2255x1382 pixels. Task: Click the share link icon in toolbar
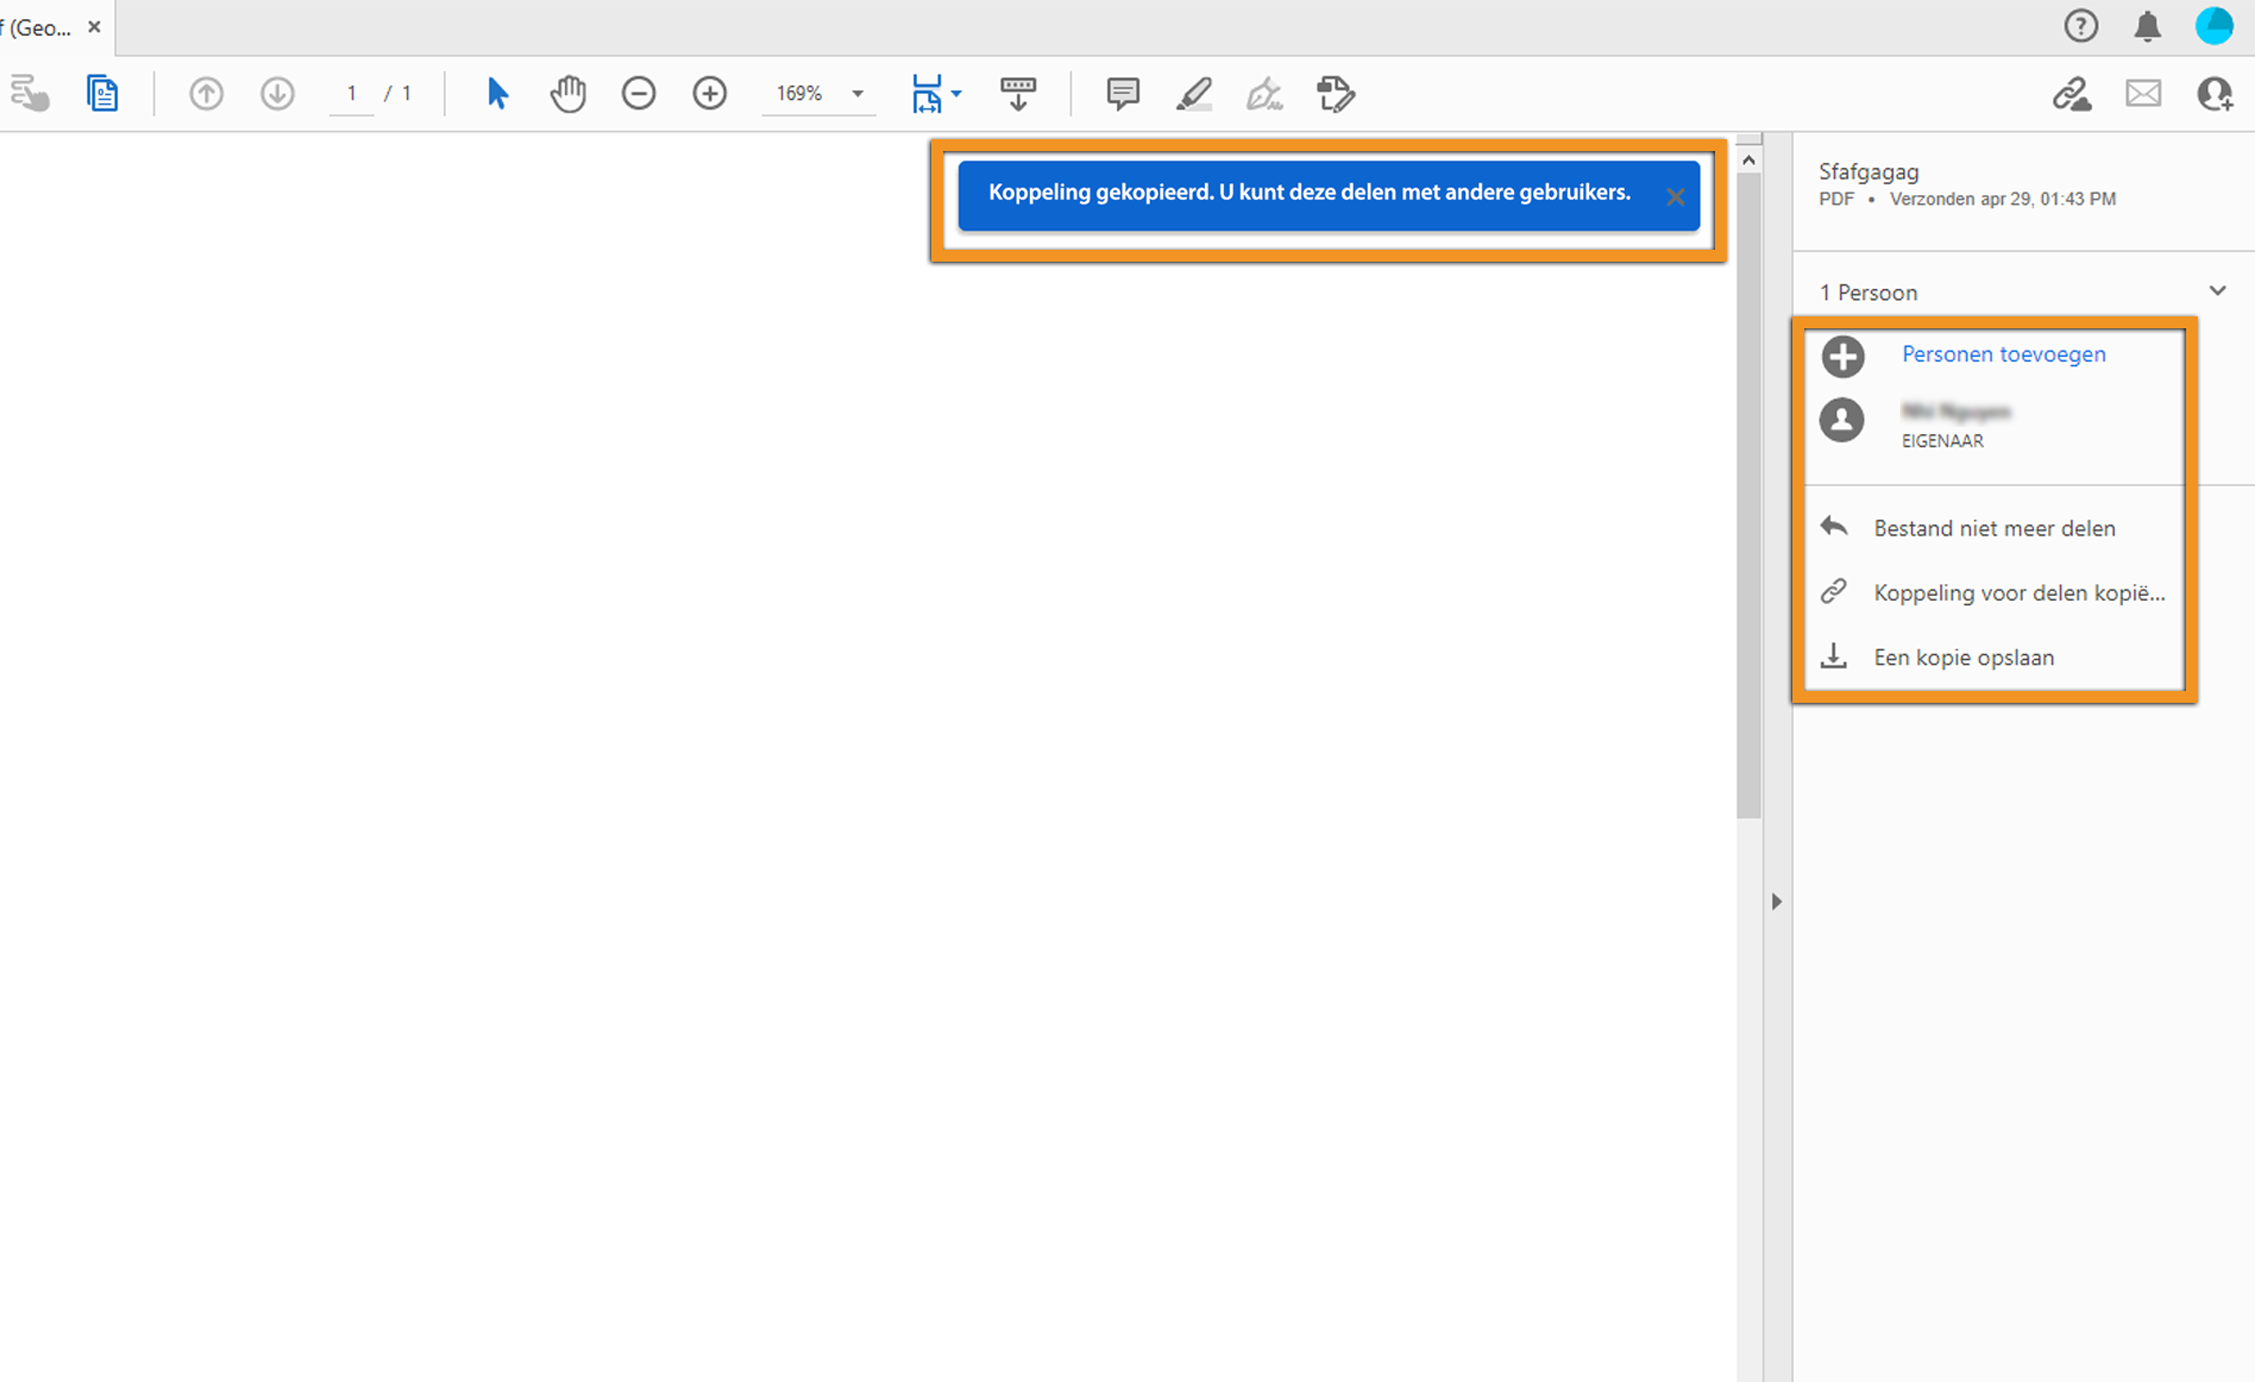(x=2071, y=94)
